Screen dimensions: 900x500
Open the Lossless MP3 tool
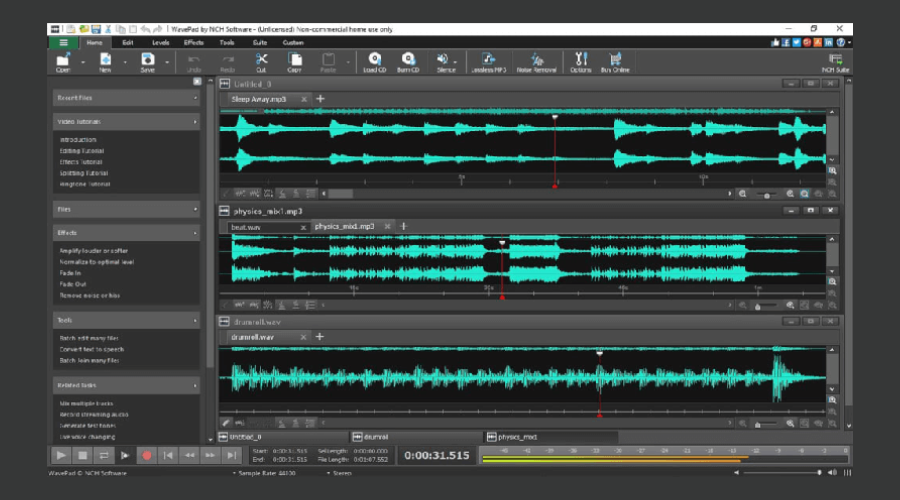488,62
